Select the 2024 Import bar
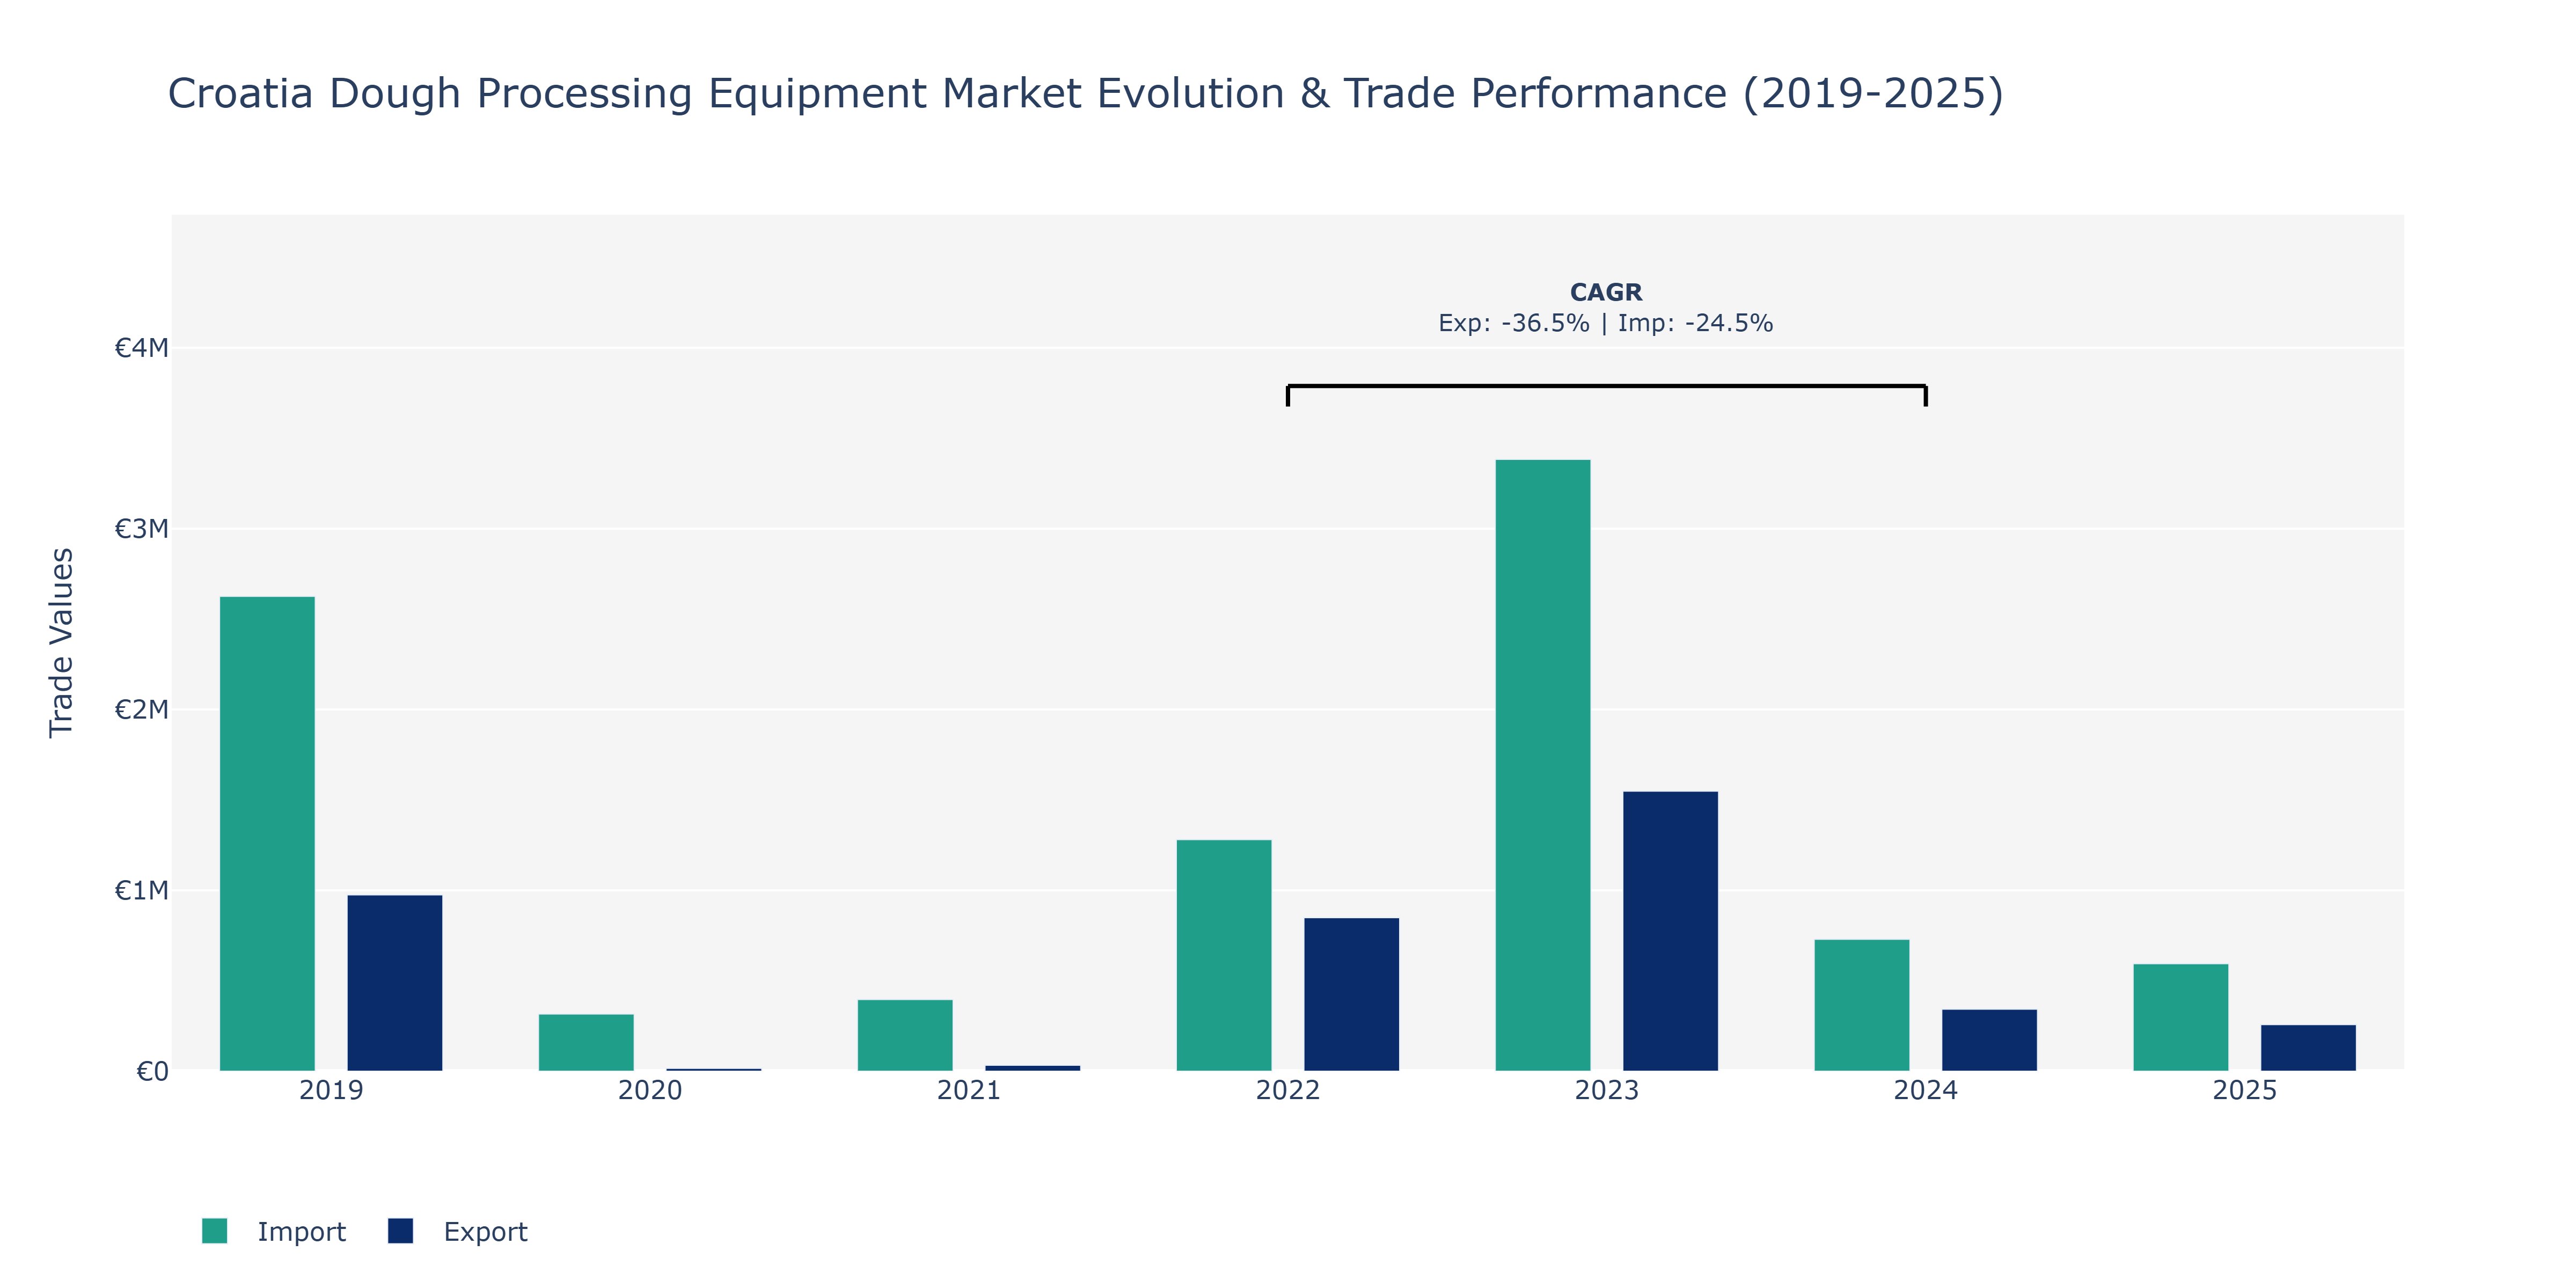This screenshot has width=2576, height=1288. [1862, 1005]
